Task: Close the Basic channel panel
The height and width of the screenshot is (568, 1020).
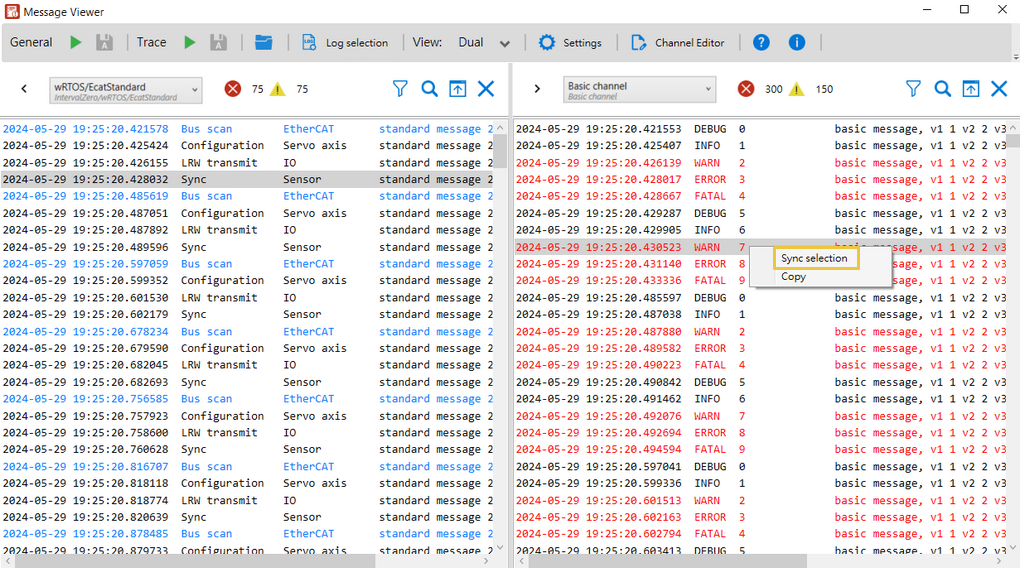Action: pos(998,89)
